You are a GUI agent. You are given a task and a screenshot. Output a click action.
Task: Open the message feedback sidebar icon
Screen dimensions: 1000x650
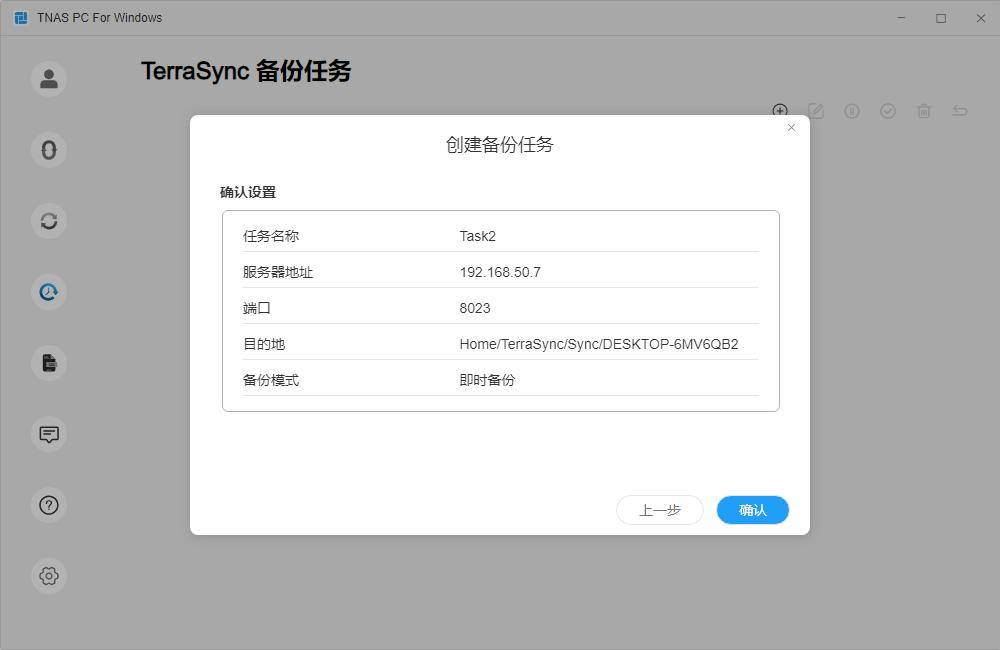[x=49, y=434]
